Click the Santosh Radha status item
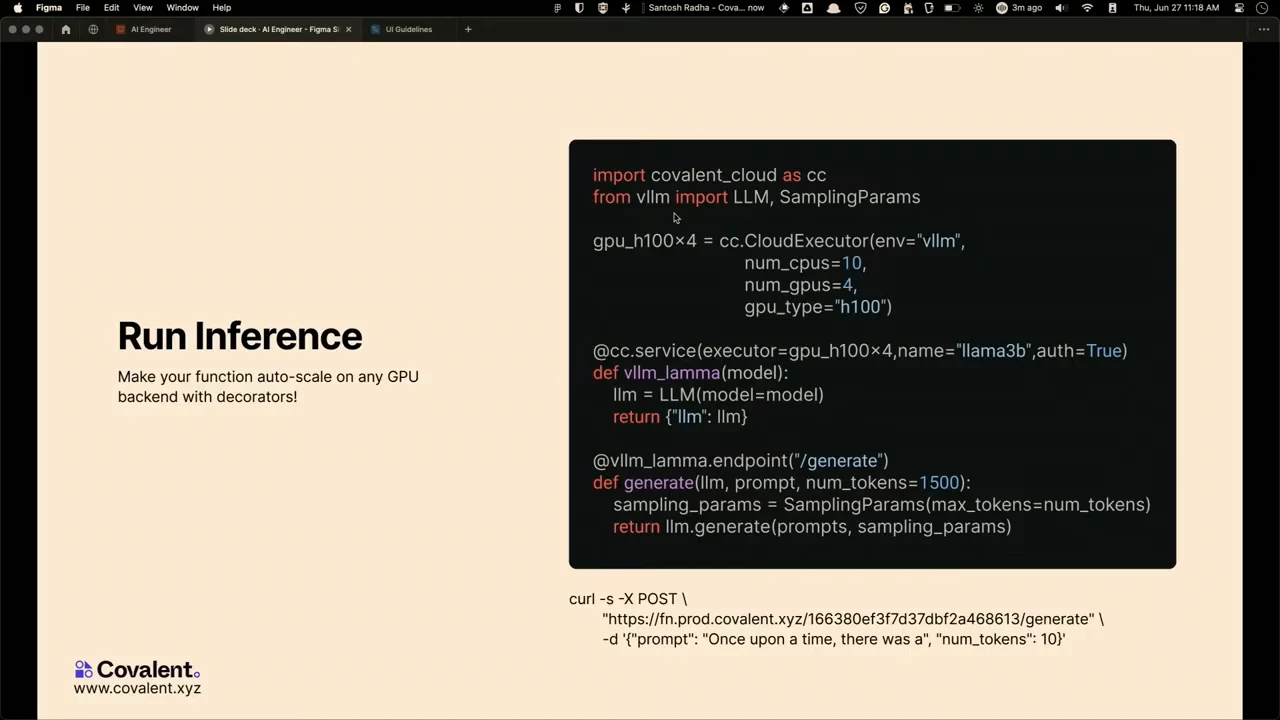Image resolution: width=1280 pixels, height=720 pixels. (706, 8)
